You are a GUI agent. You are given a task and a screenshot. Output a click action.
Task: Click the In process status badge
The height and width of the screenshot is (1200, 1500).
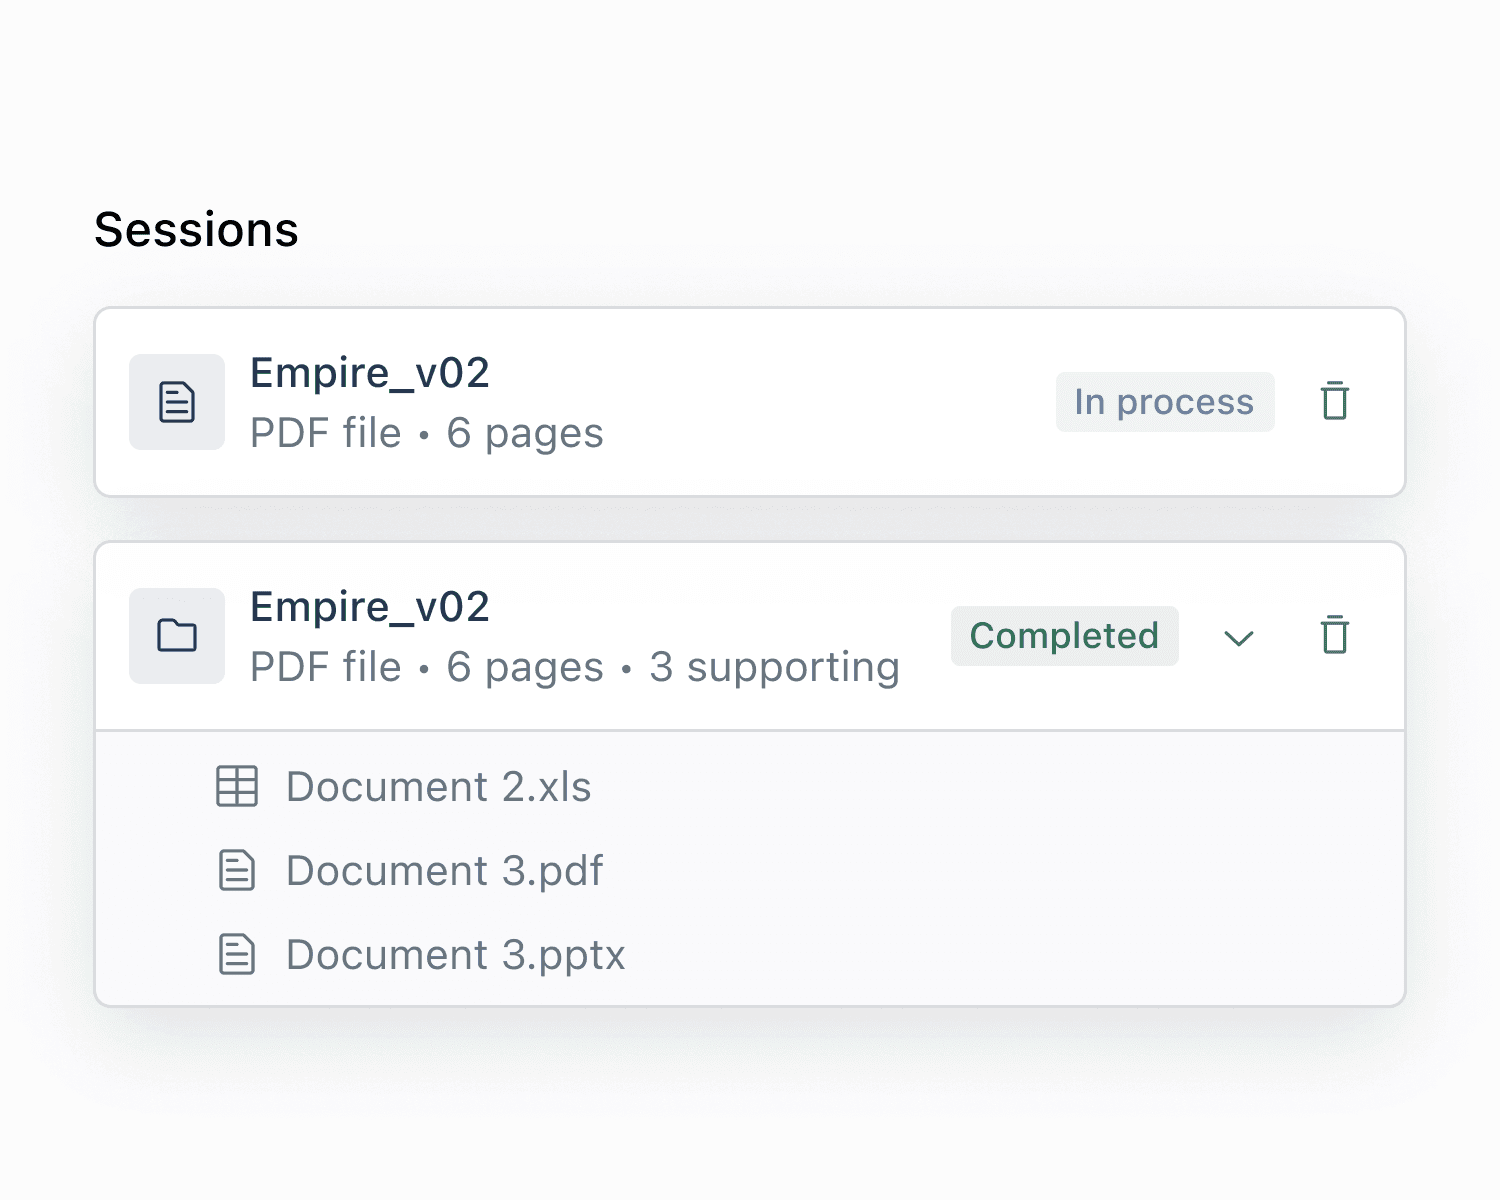1164,402
